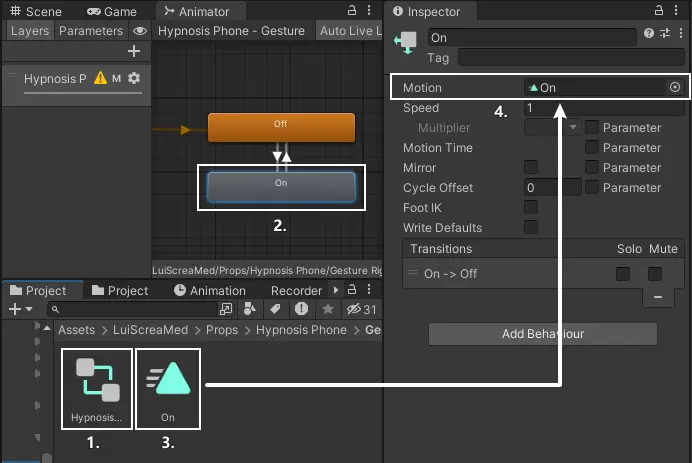Enable the Cycle Offset Parameter checkbox
This screenshot has height=463, width=692.
[x=592, y=188]
